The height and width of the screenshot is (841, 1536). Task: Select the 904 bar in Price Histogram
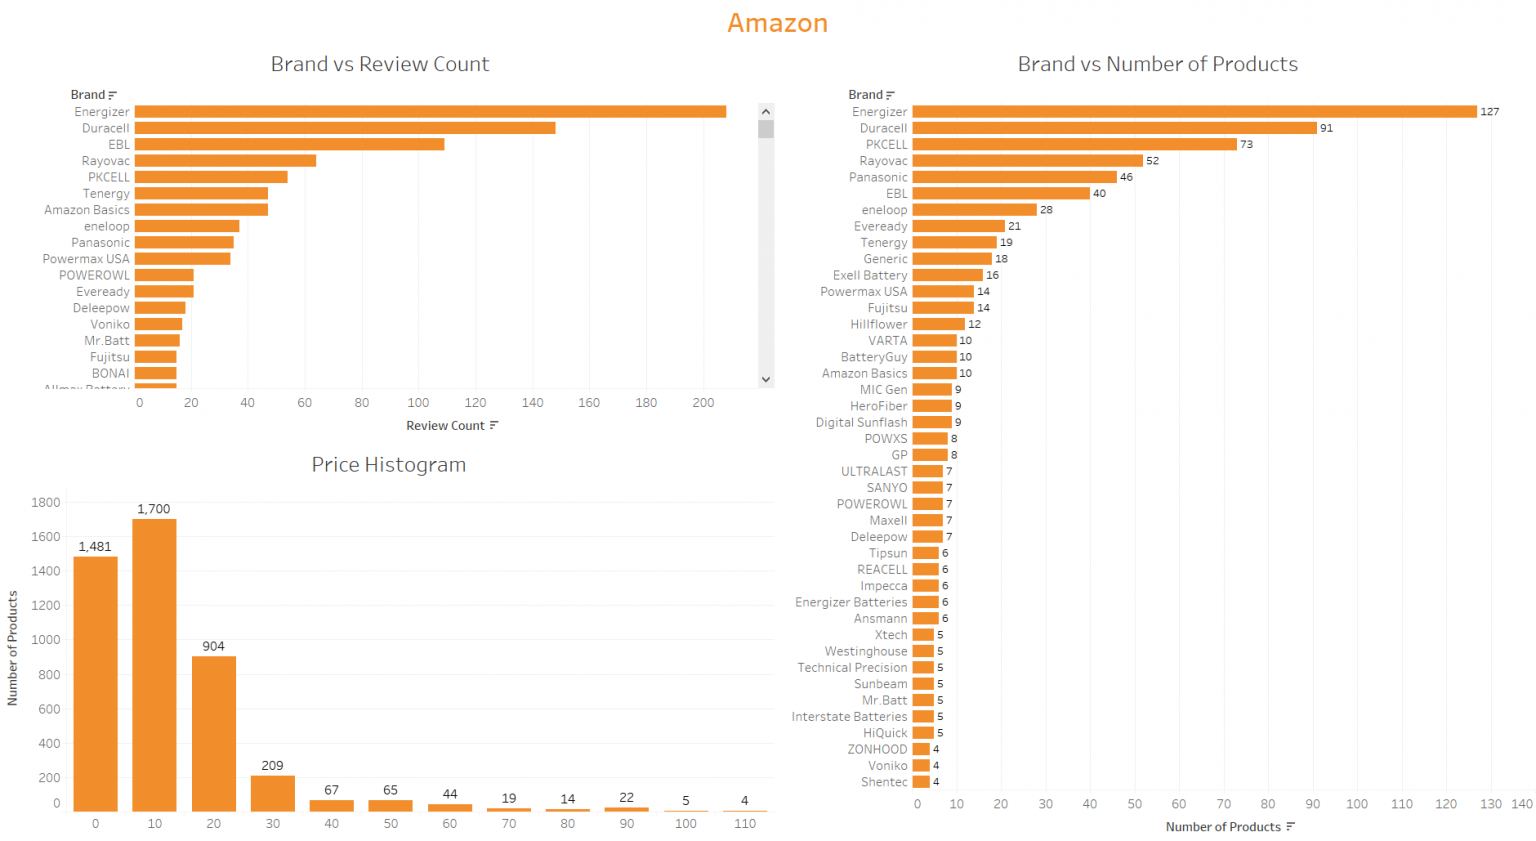coord(213,733)
